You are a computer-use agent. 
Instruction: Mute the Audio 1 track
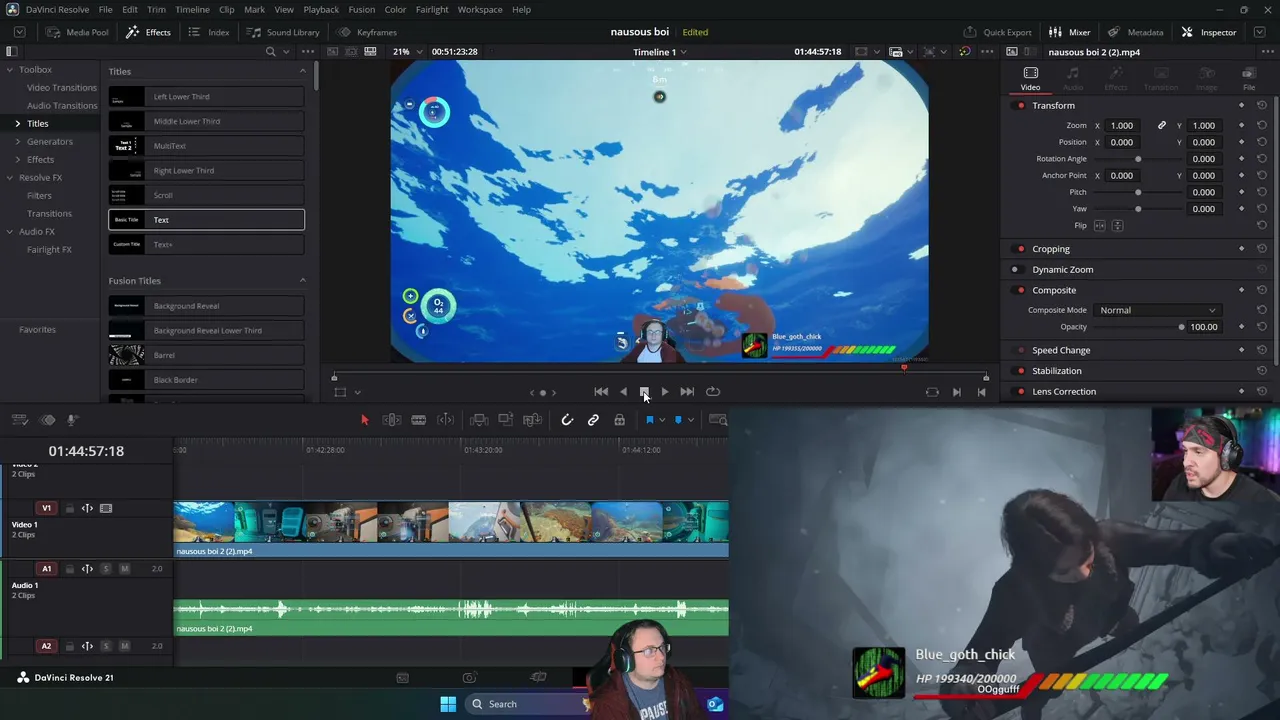coord(124,569)
